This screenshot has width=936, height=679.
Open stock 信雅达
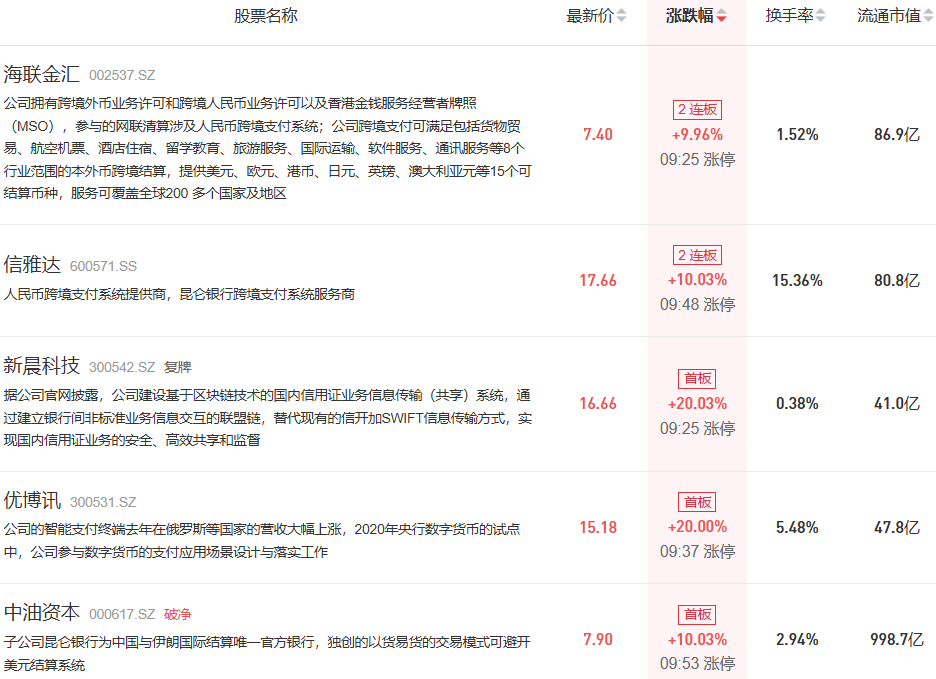click(x=32, y=265)
